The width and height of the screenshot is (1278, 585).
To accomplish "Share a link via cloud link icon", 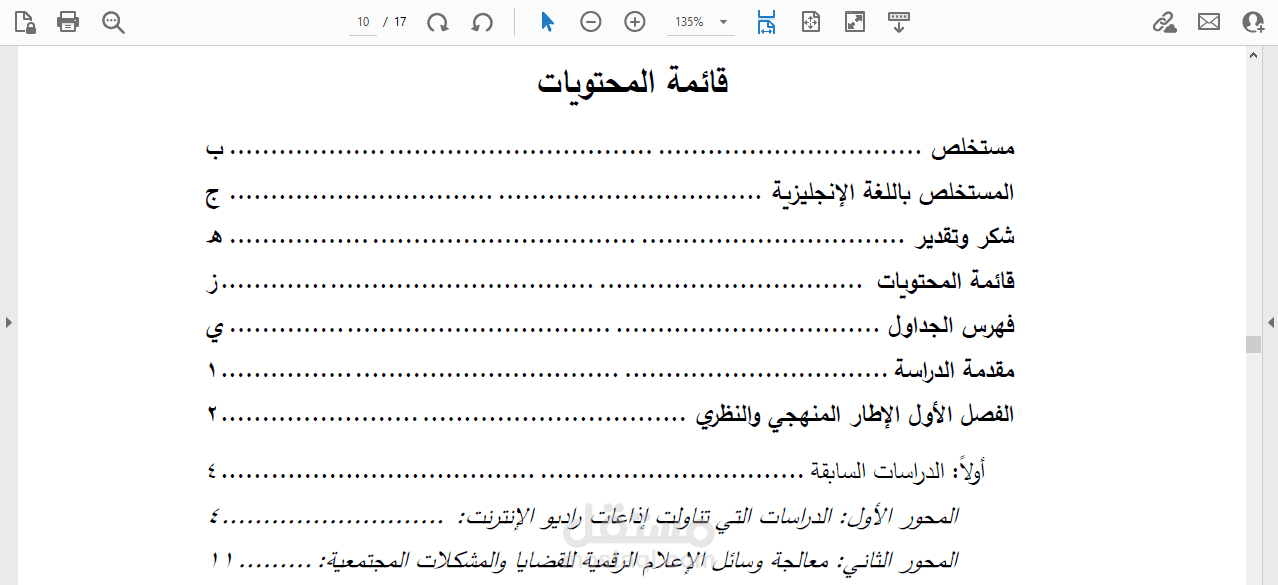I will point(1165,22).
